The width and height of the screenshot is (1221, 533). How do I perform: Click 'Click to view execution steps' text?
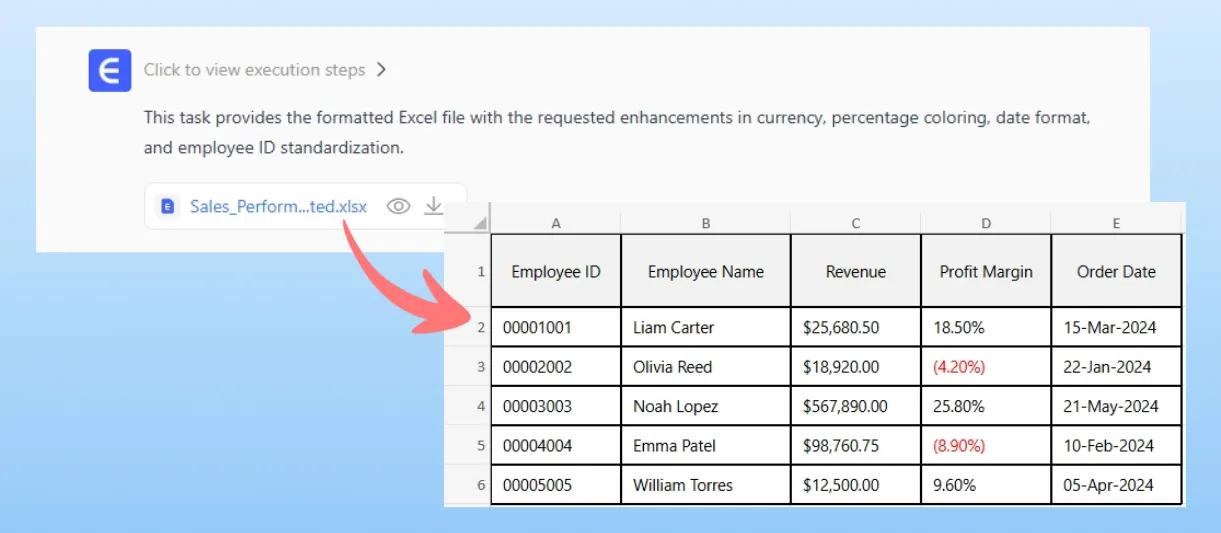point(254,70)
